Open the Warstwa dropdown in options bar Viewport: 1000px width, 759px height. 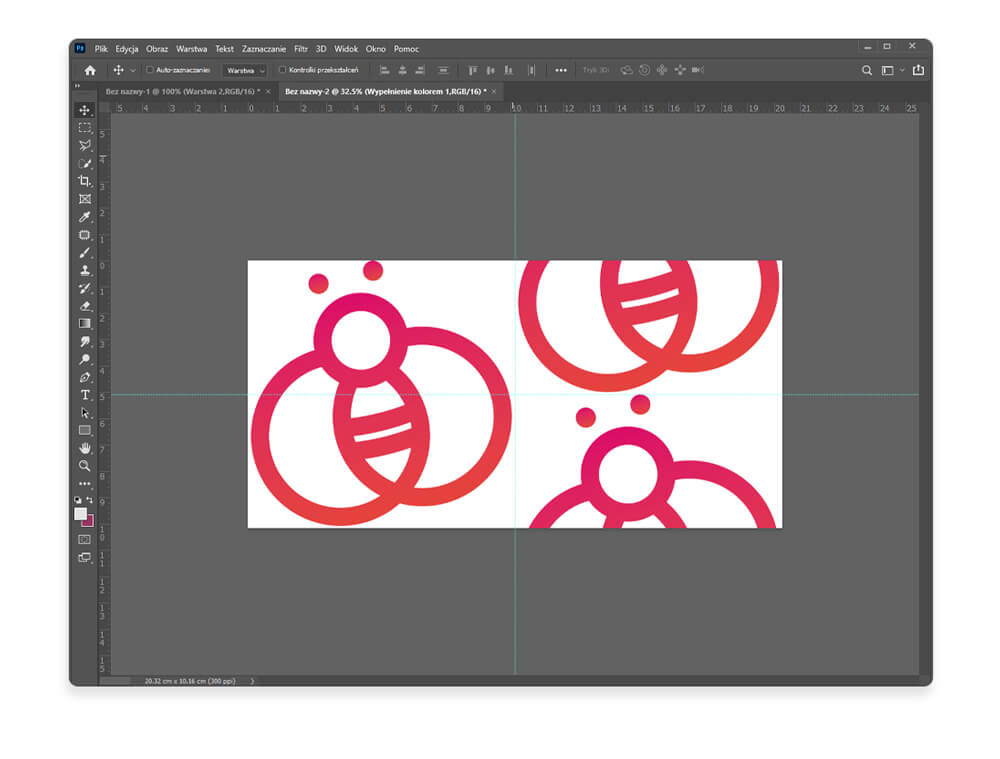coord(245,71)
